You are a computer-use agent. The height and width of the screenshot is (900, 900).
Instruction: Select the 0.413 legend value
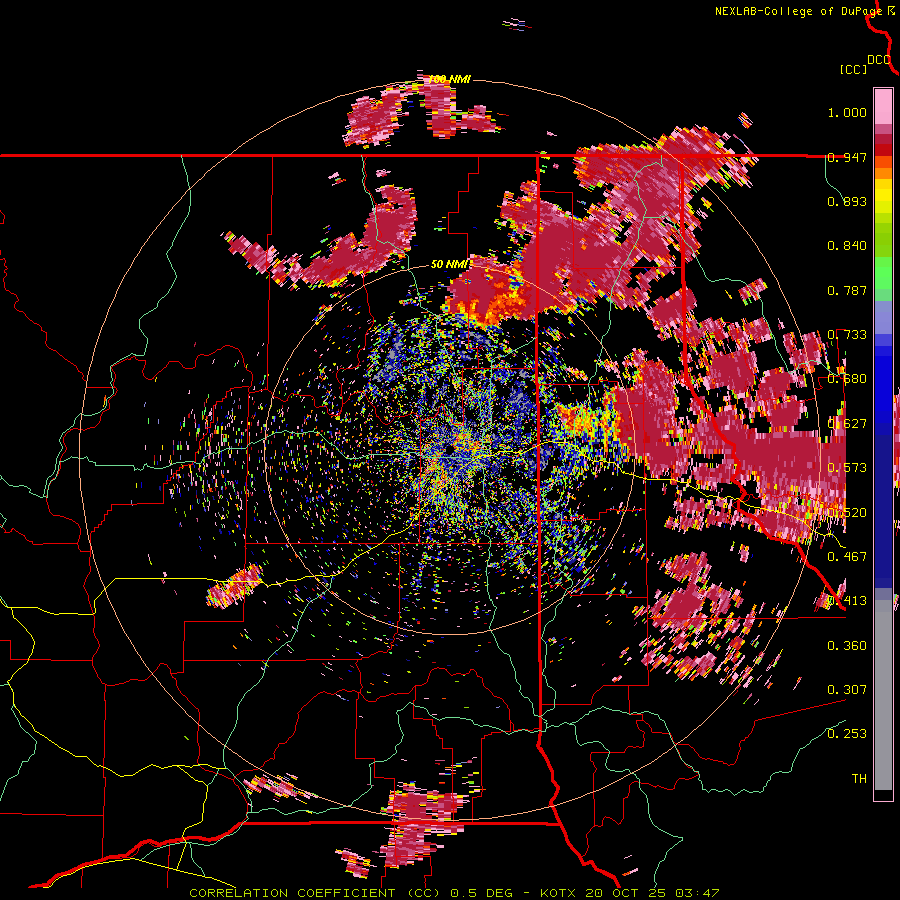(847, 601)
